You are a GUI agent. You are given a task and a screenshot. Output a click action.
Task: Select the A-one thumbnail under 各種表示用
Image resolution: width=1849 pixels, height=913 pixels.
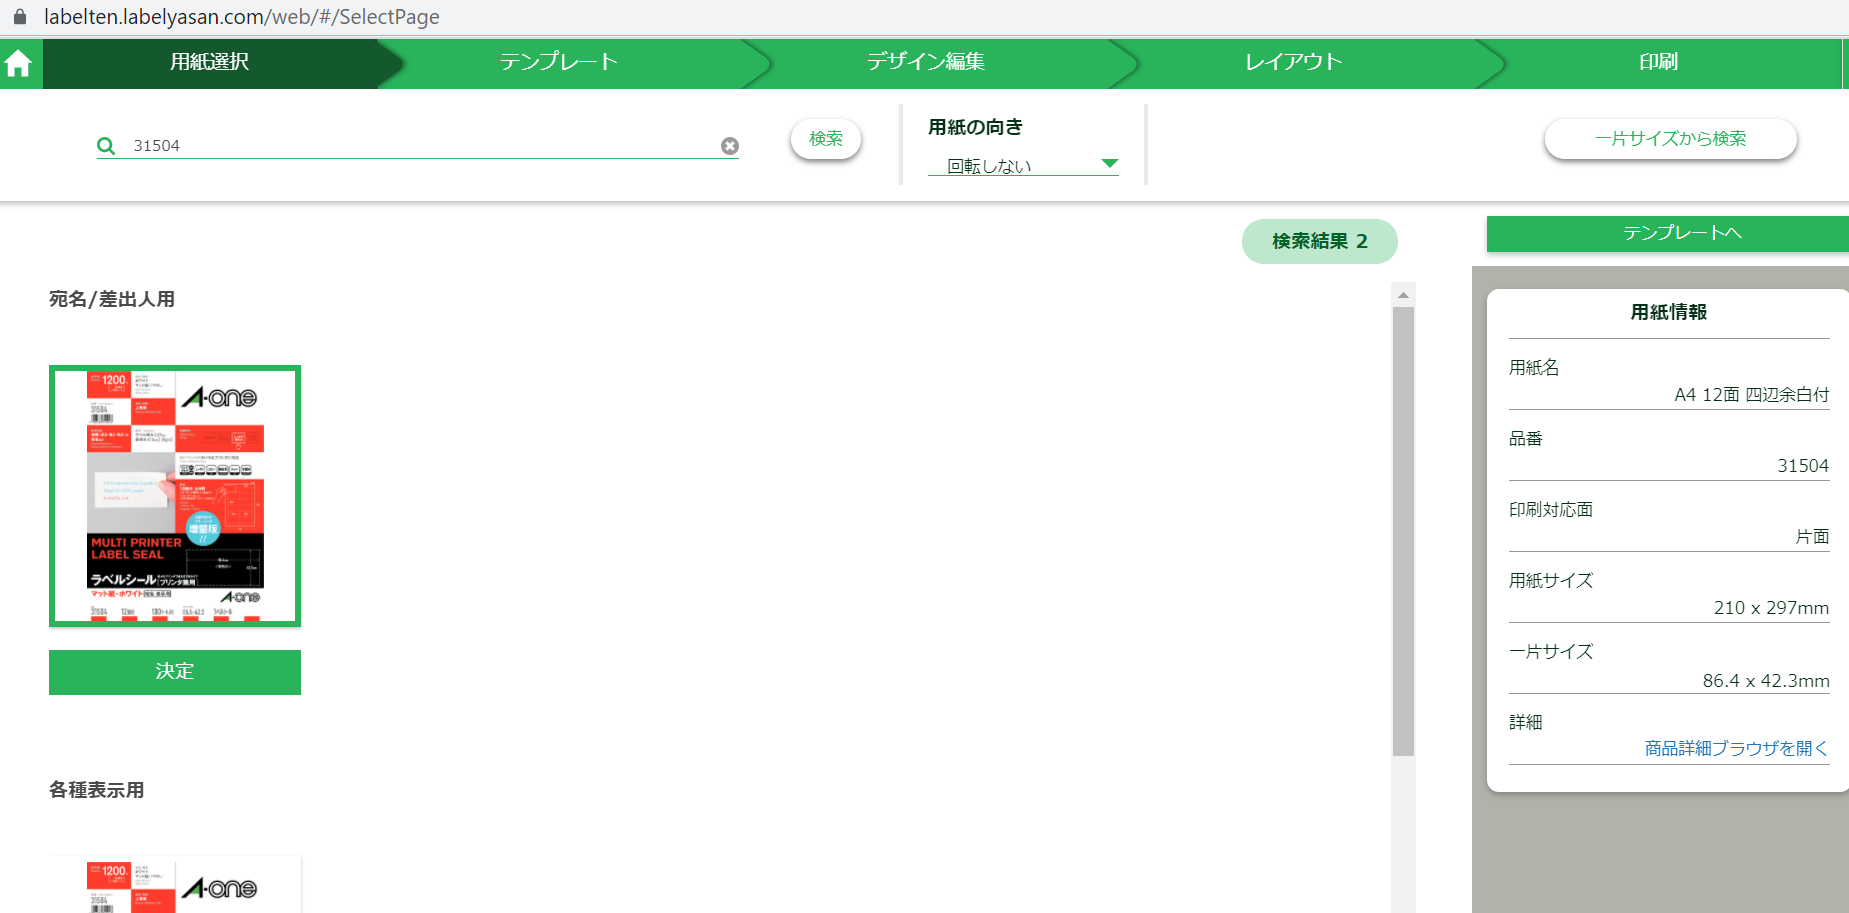click(175, 885)
